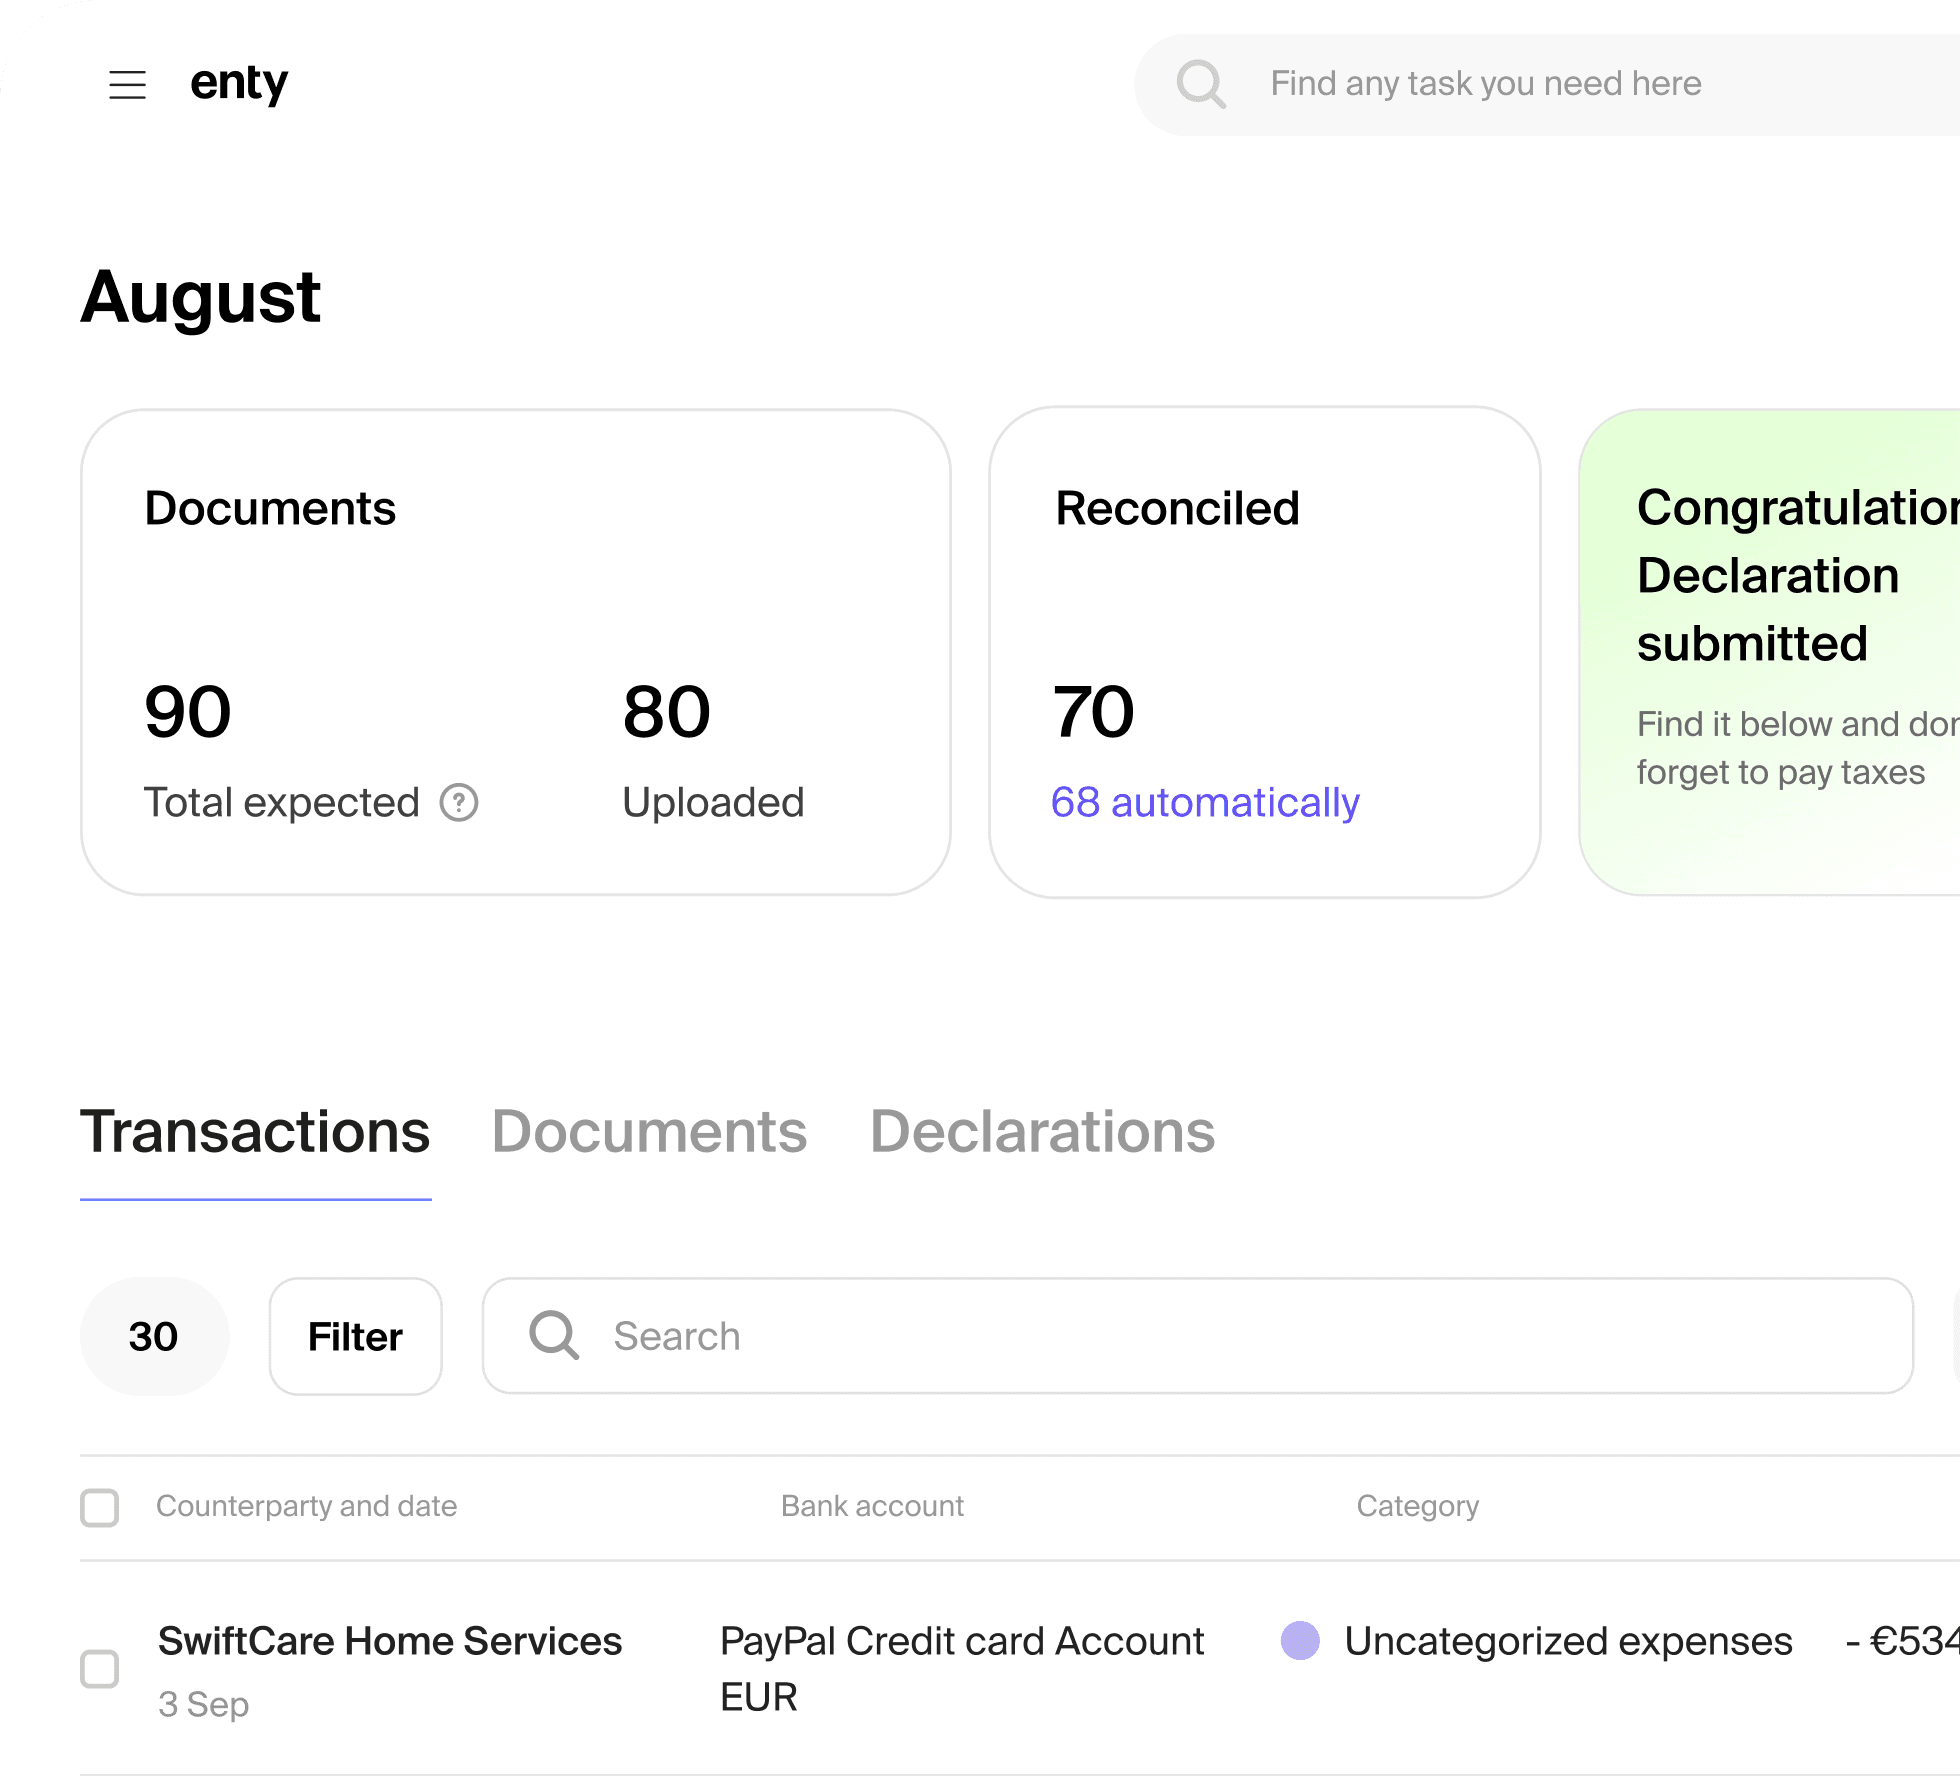
Task: Click the purple Uncategorized expenses category dot
Action: 1300,1641
